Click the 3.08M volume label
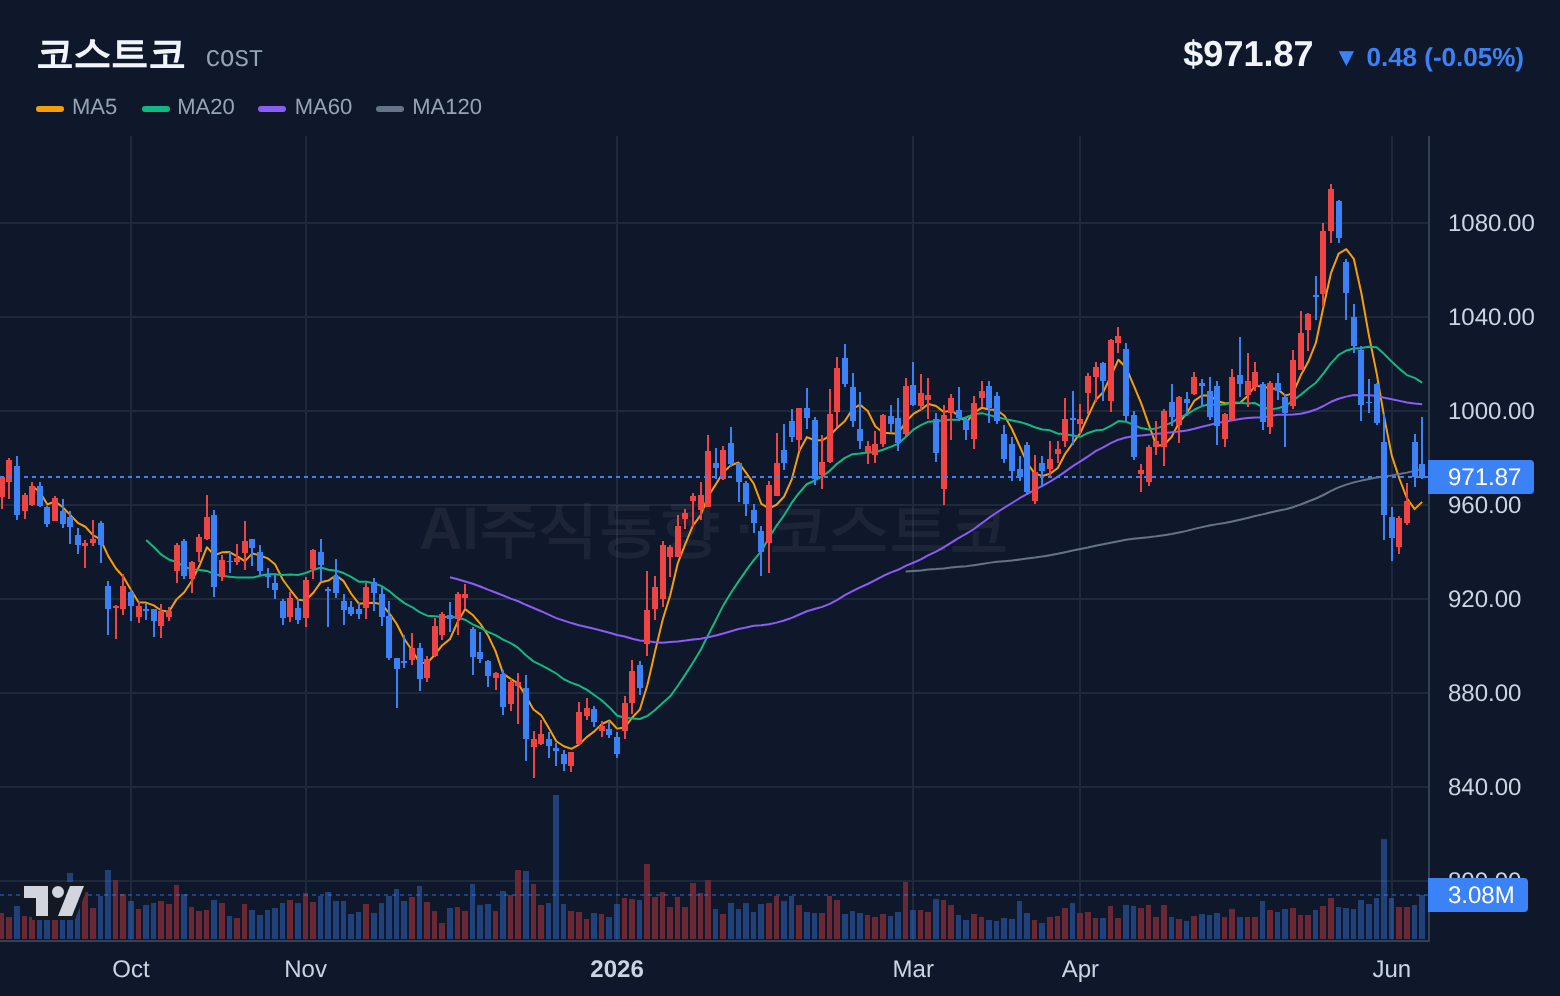Screen dimensions: 1560x996 tap(1479, 895)
